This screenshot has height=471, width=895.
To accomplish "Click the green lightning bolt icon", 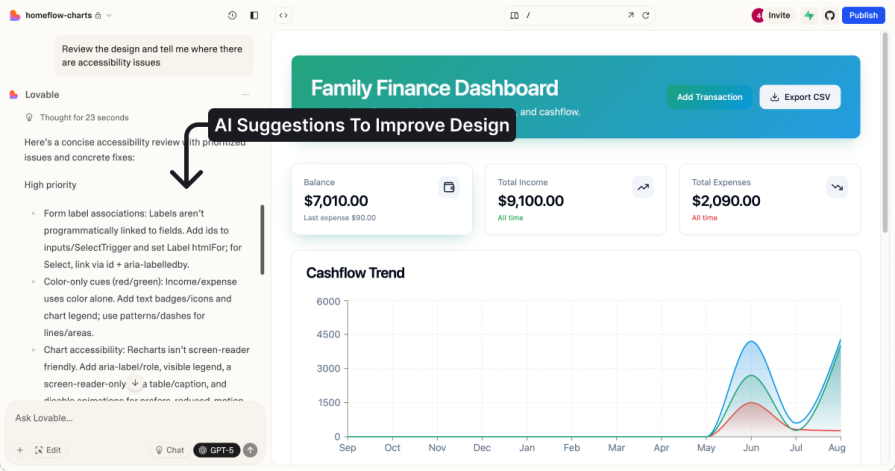I will (809, 15).
